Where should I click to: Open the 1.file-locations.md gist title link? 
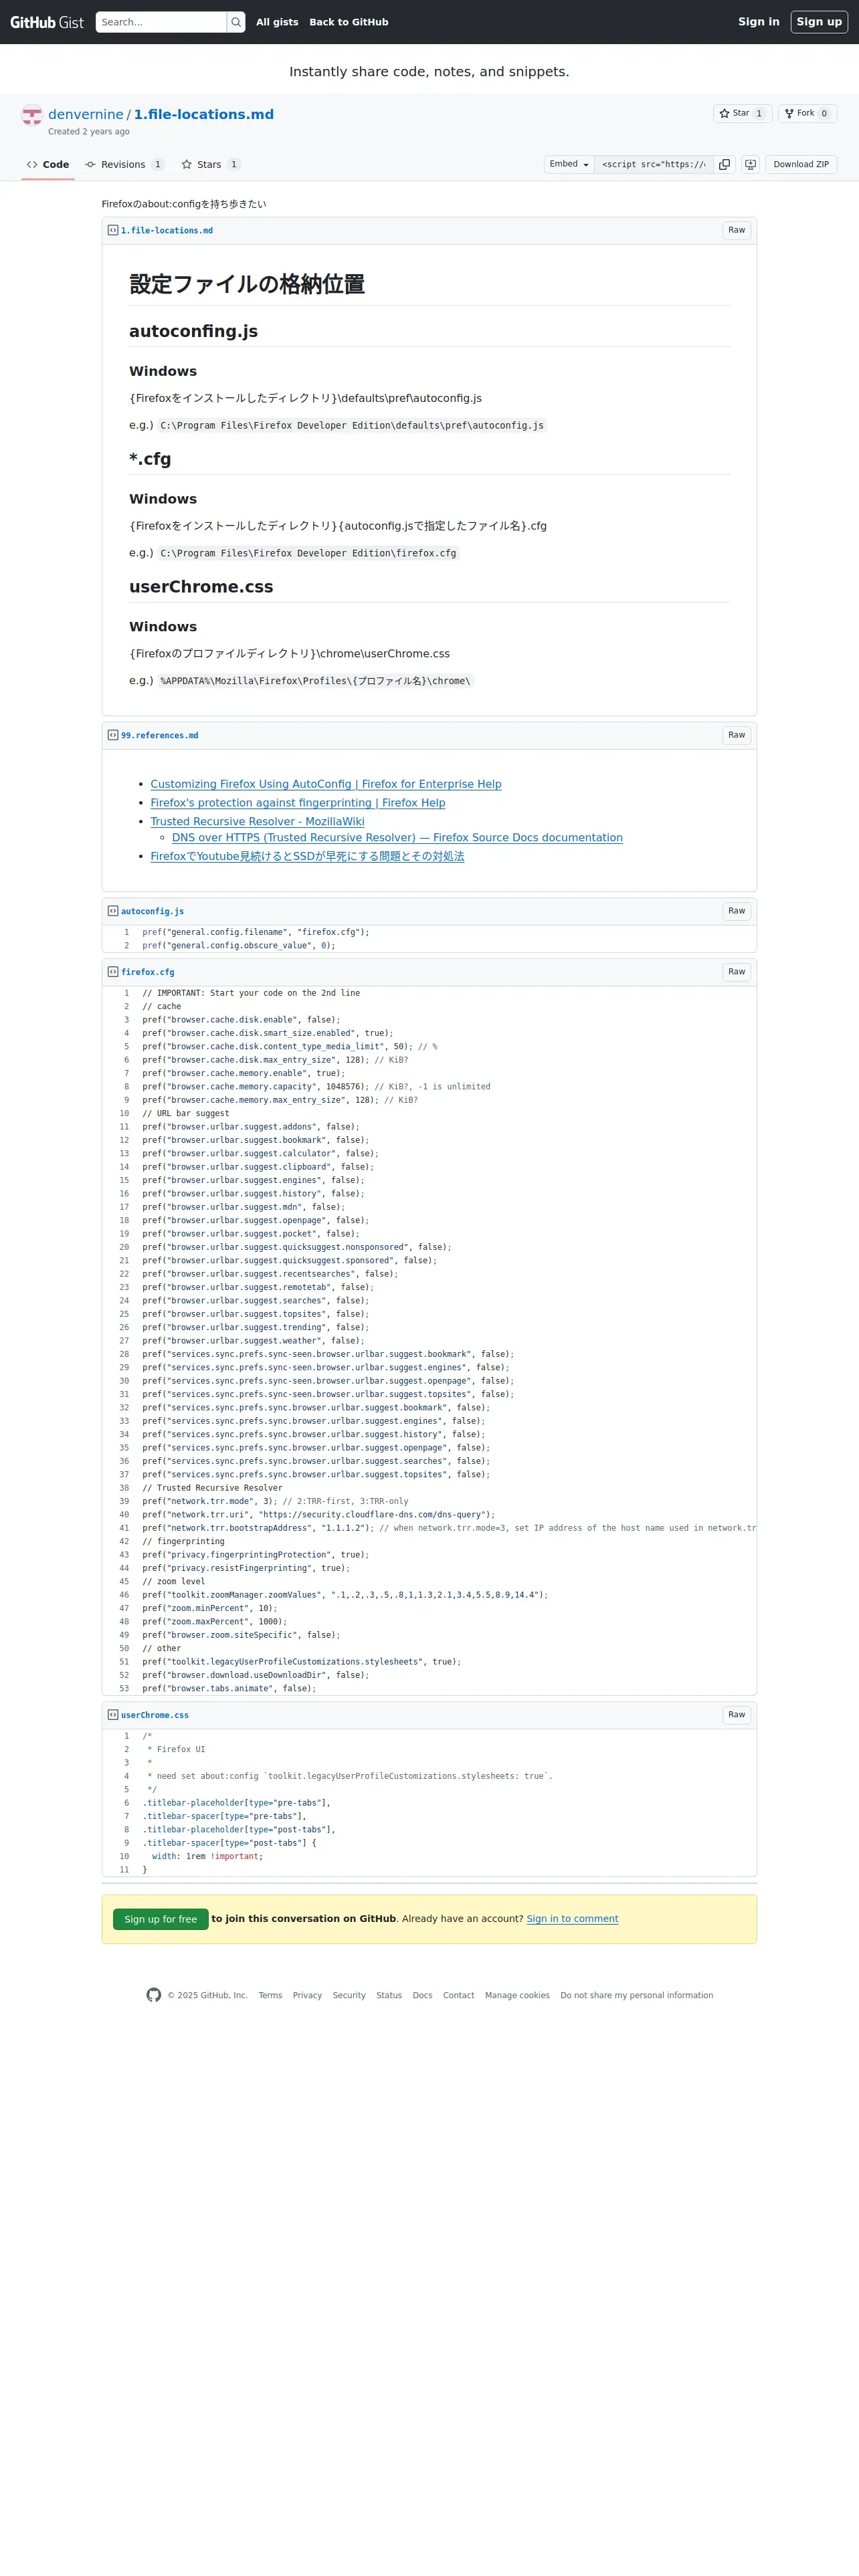204,115
